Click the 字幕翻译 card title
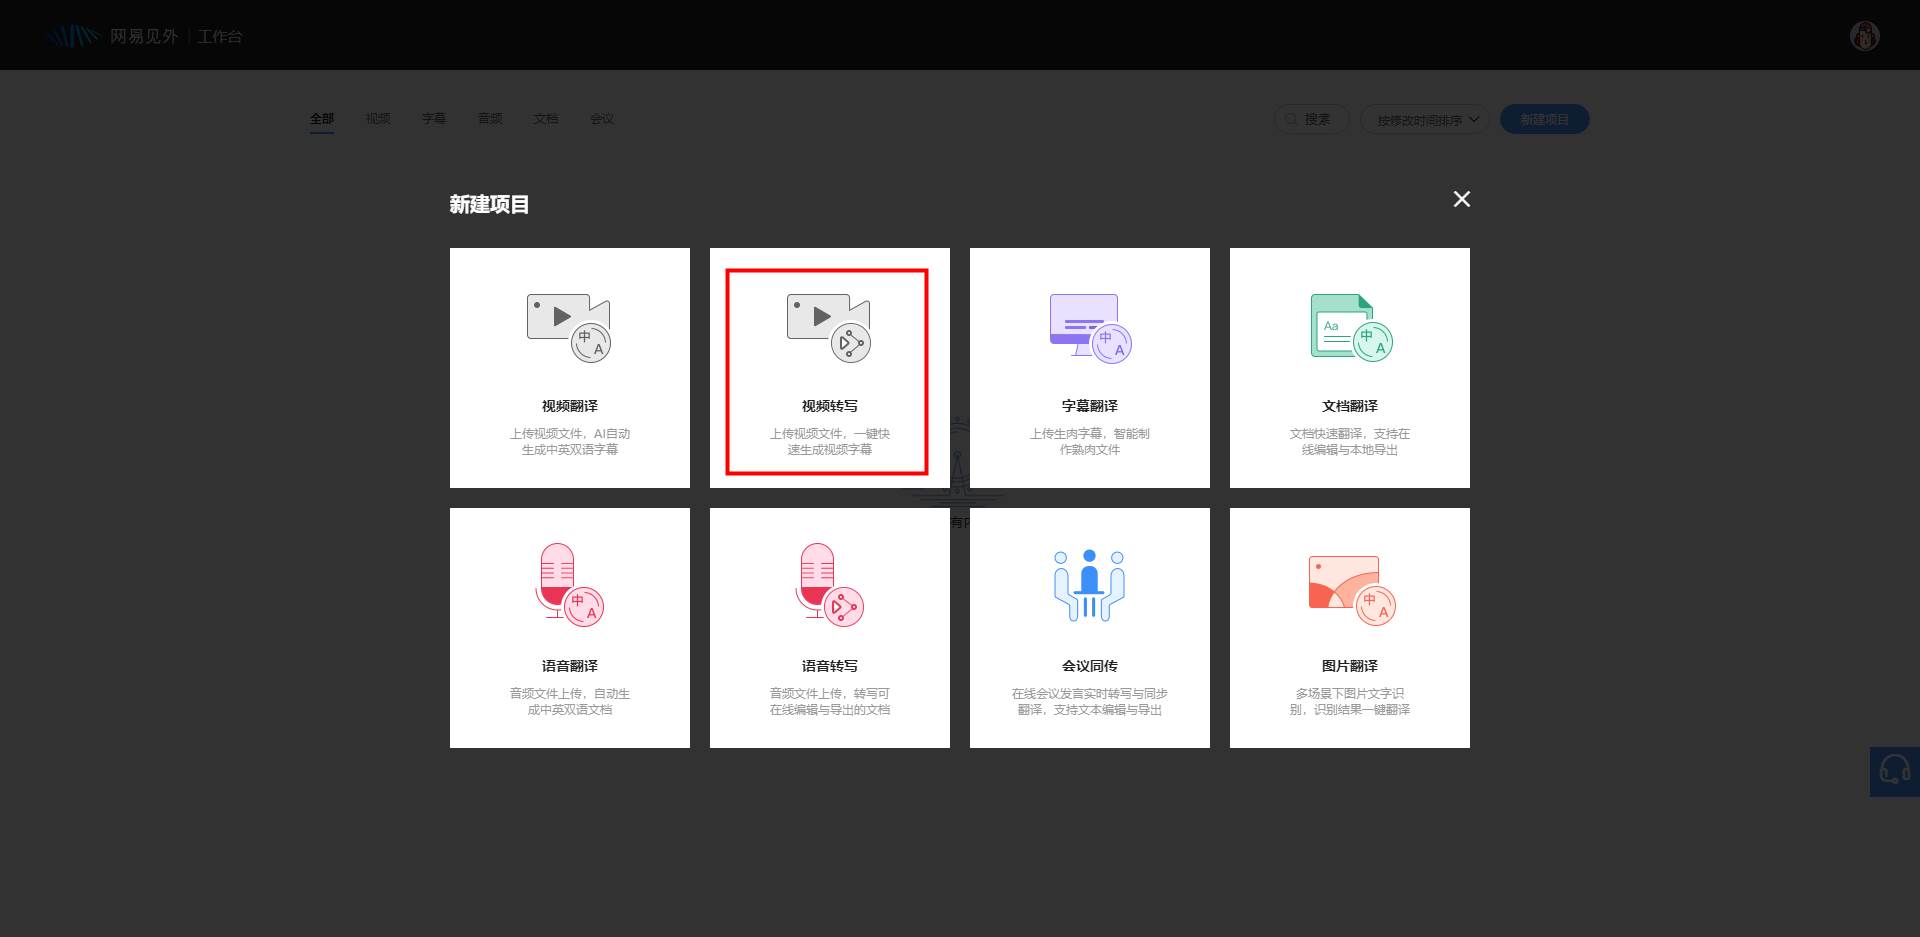The width and height of the screenshot is (1920, 937). 1090,406
